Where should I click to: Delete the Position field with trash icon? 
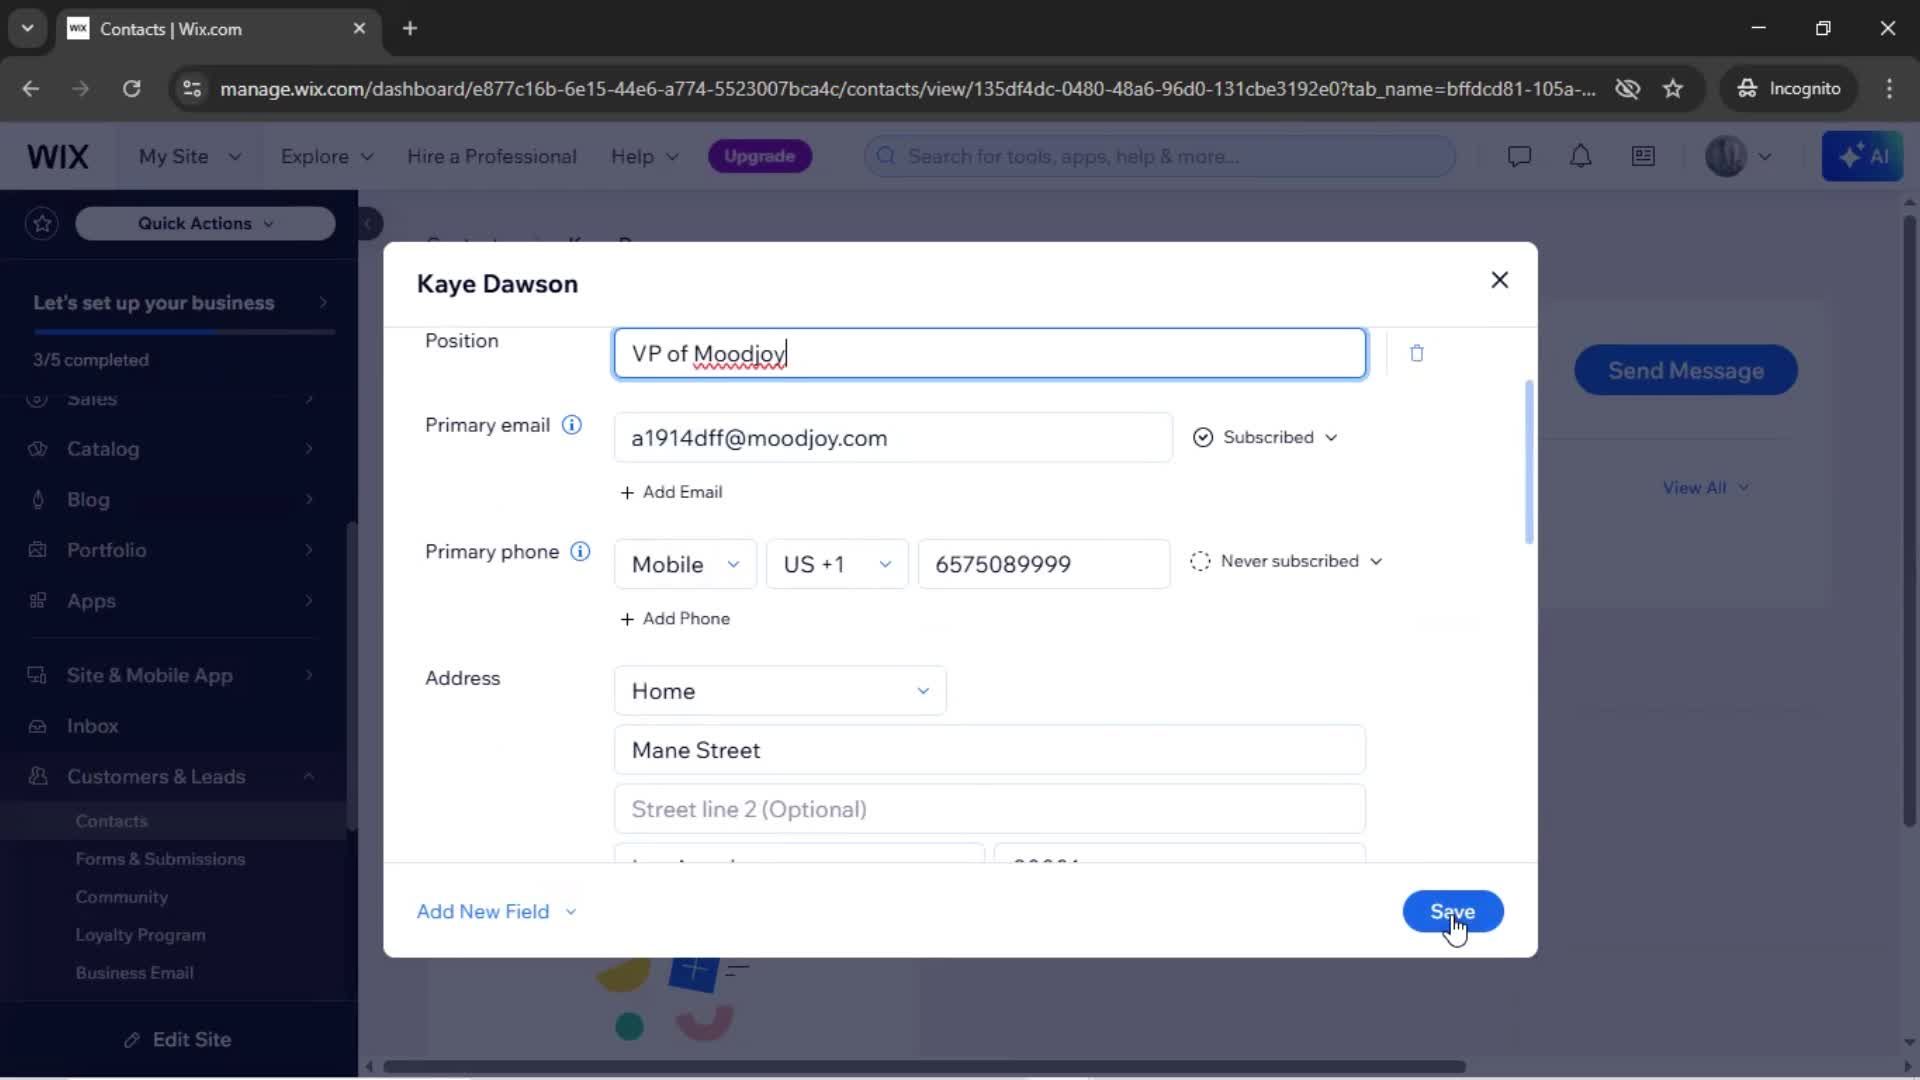(x=1416, y=353)
